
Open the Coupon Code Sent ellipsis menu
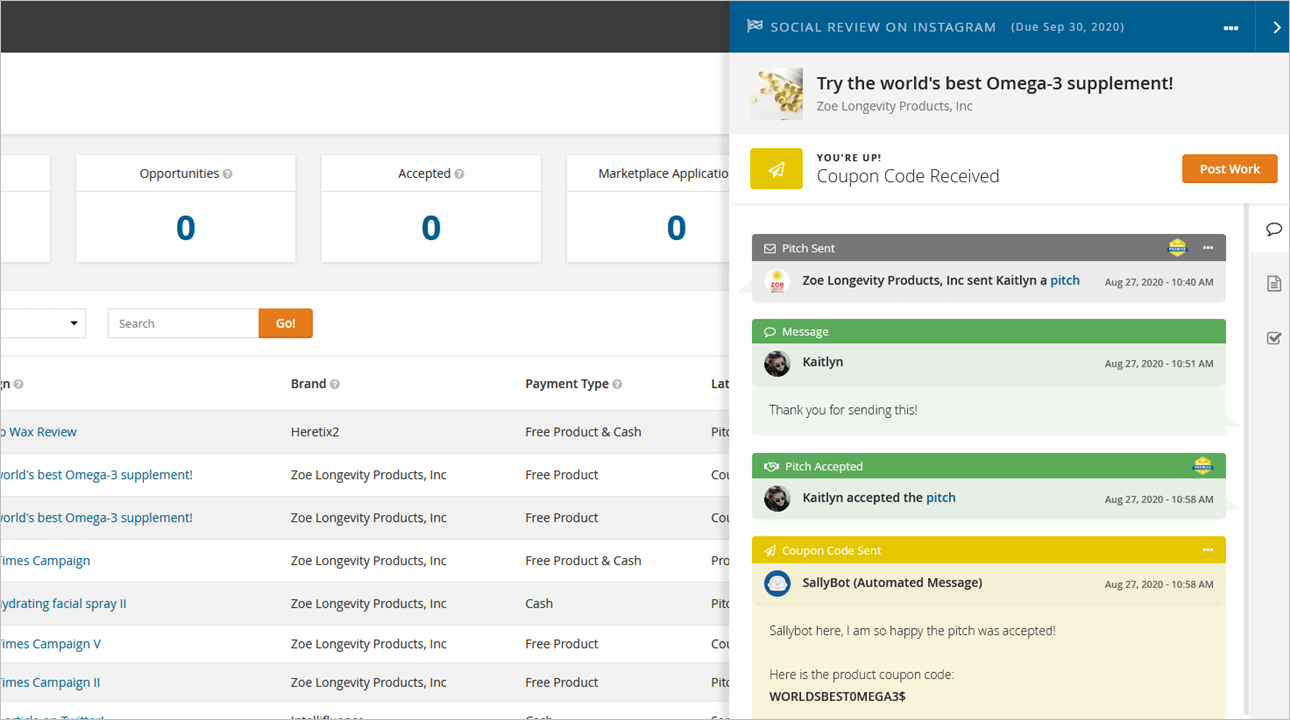[x=1208, y=550]
